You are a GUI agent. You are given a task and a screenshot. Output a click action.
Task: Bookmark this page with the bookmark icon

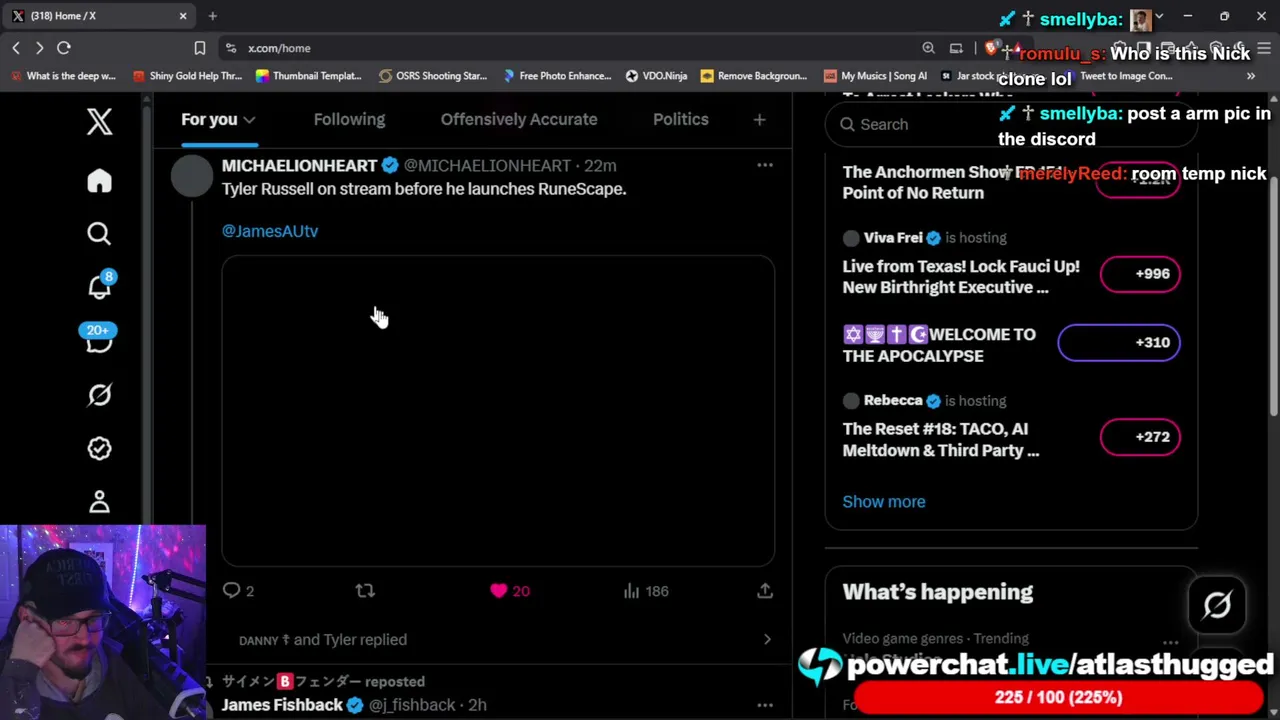tap(200, 48)
